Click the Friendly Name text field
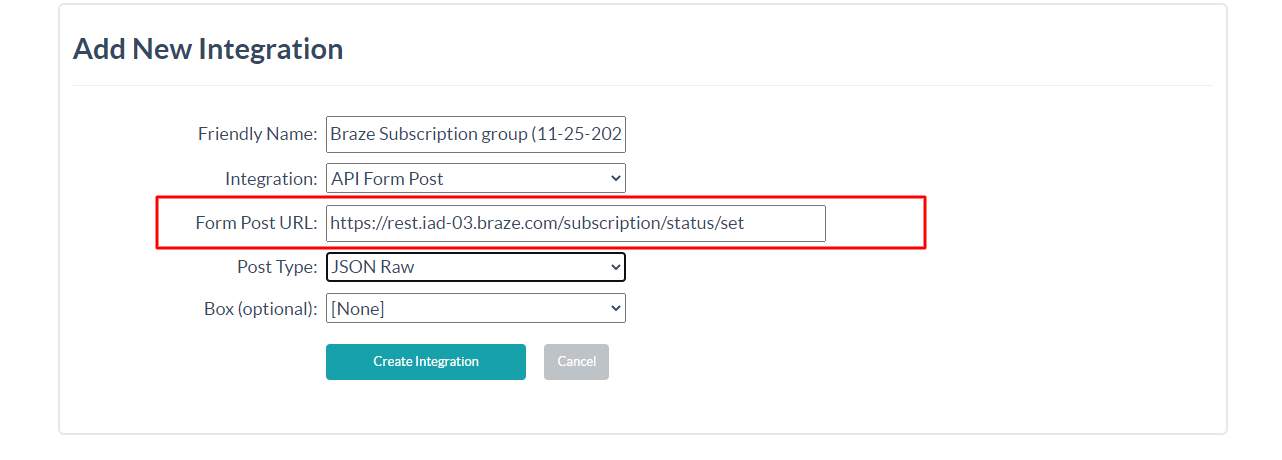 click(476, 134)
